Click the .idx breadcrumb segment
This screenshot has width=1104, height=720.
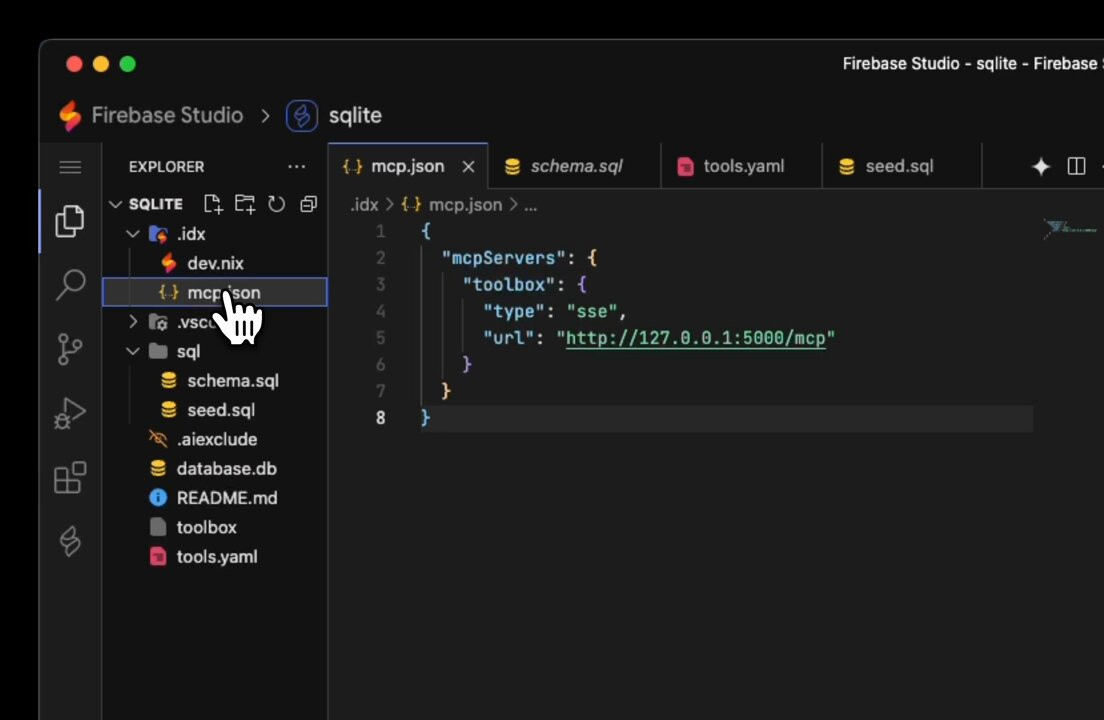(364, 205)
